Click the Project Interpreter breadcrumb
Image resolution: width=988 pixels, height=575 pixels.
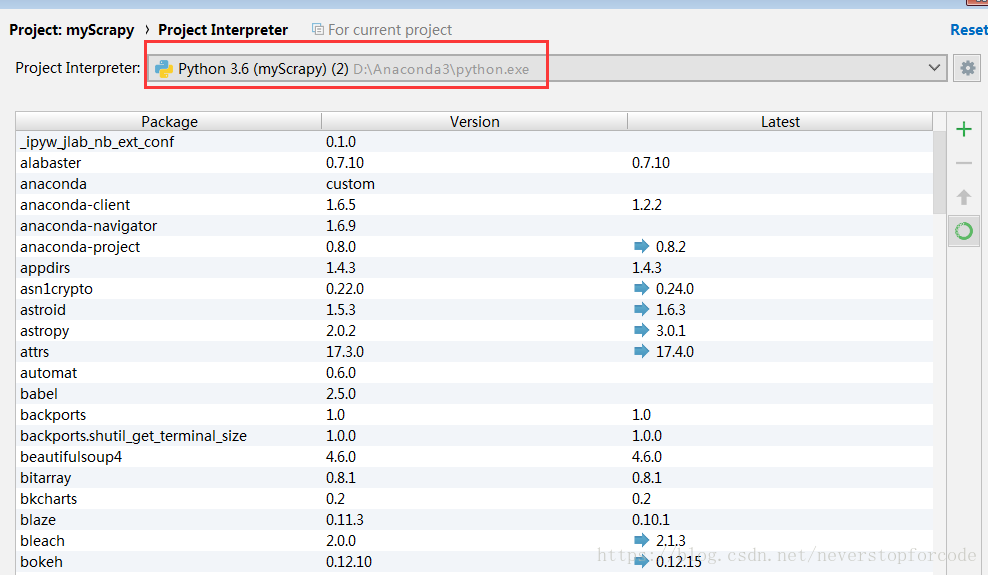pyautogui.click(x=222, y=30)
